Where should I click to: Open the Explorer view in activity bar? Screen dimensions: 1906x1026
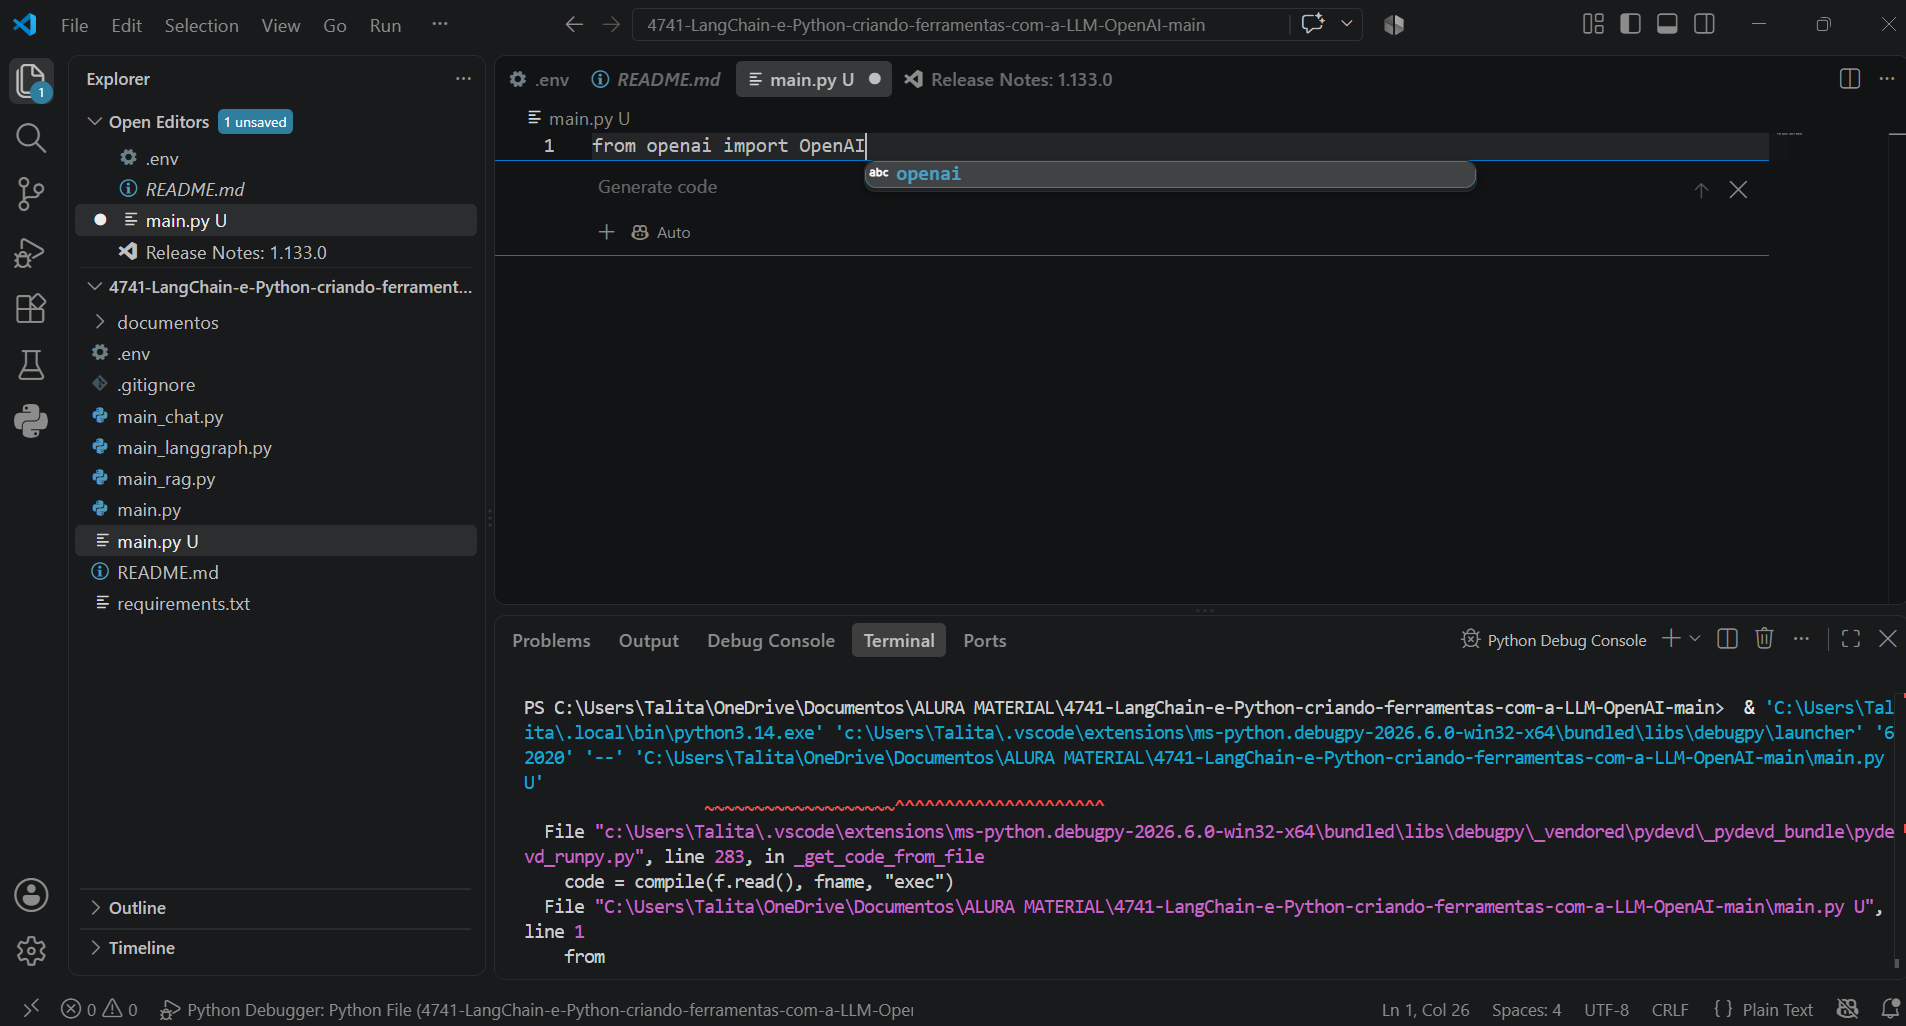[x=31, y=81]
